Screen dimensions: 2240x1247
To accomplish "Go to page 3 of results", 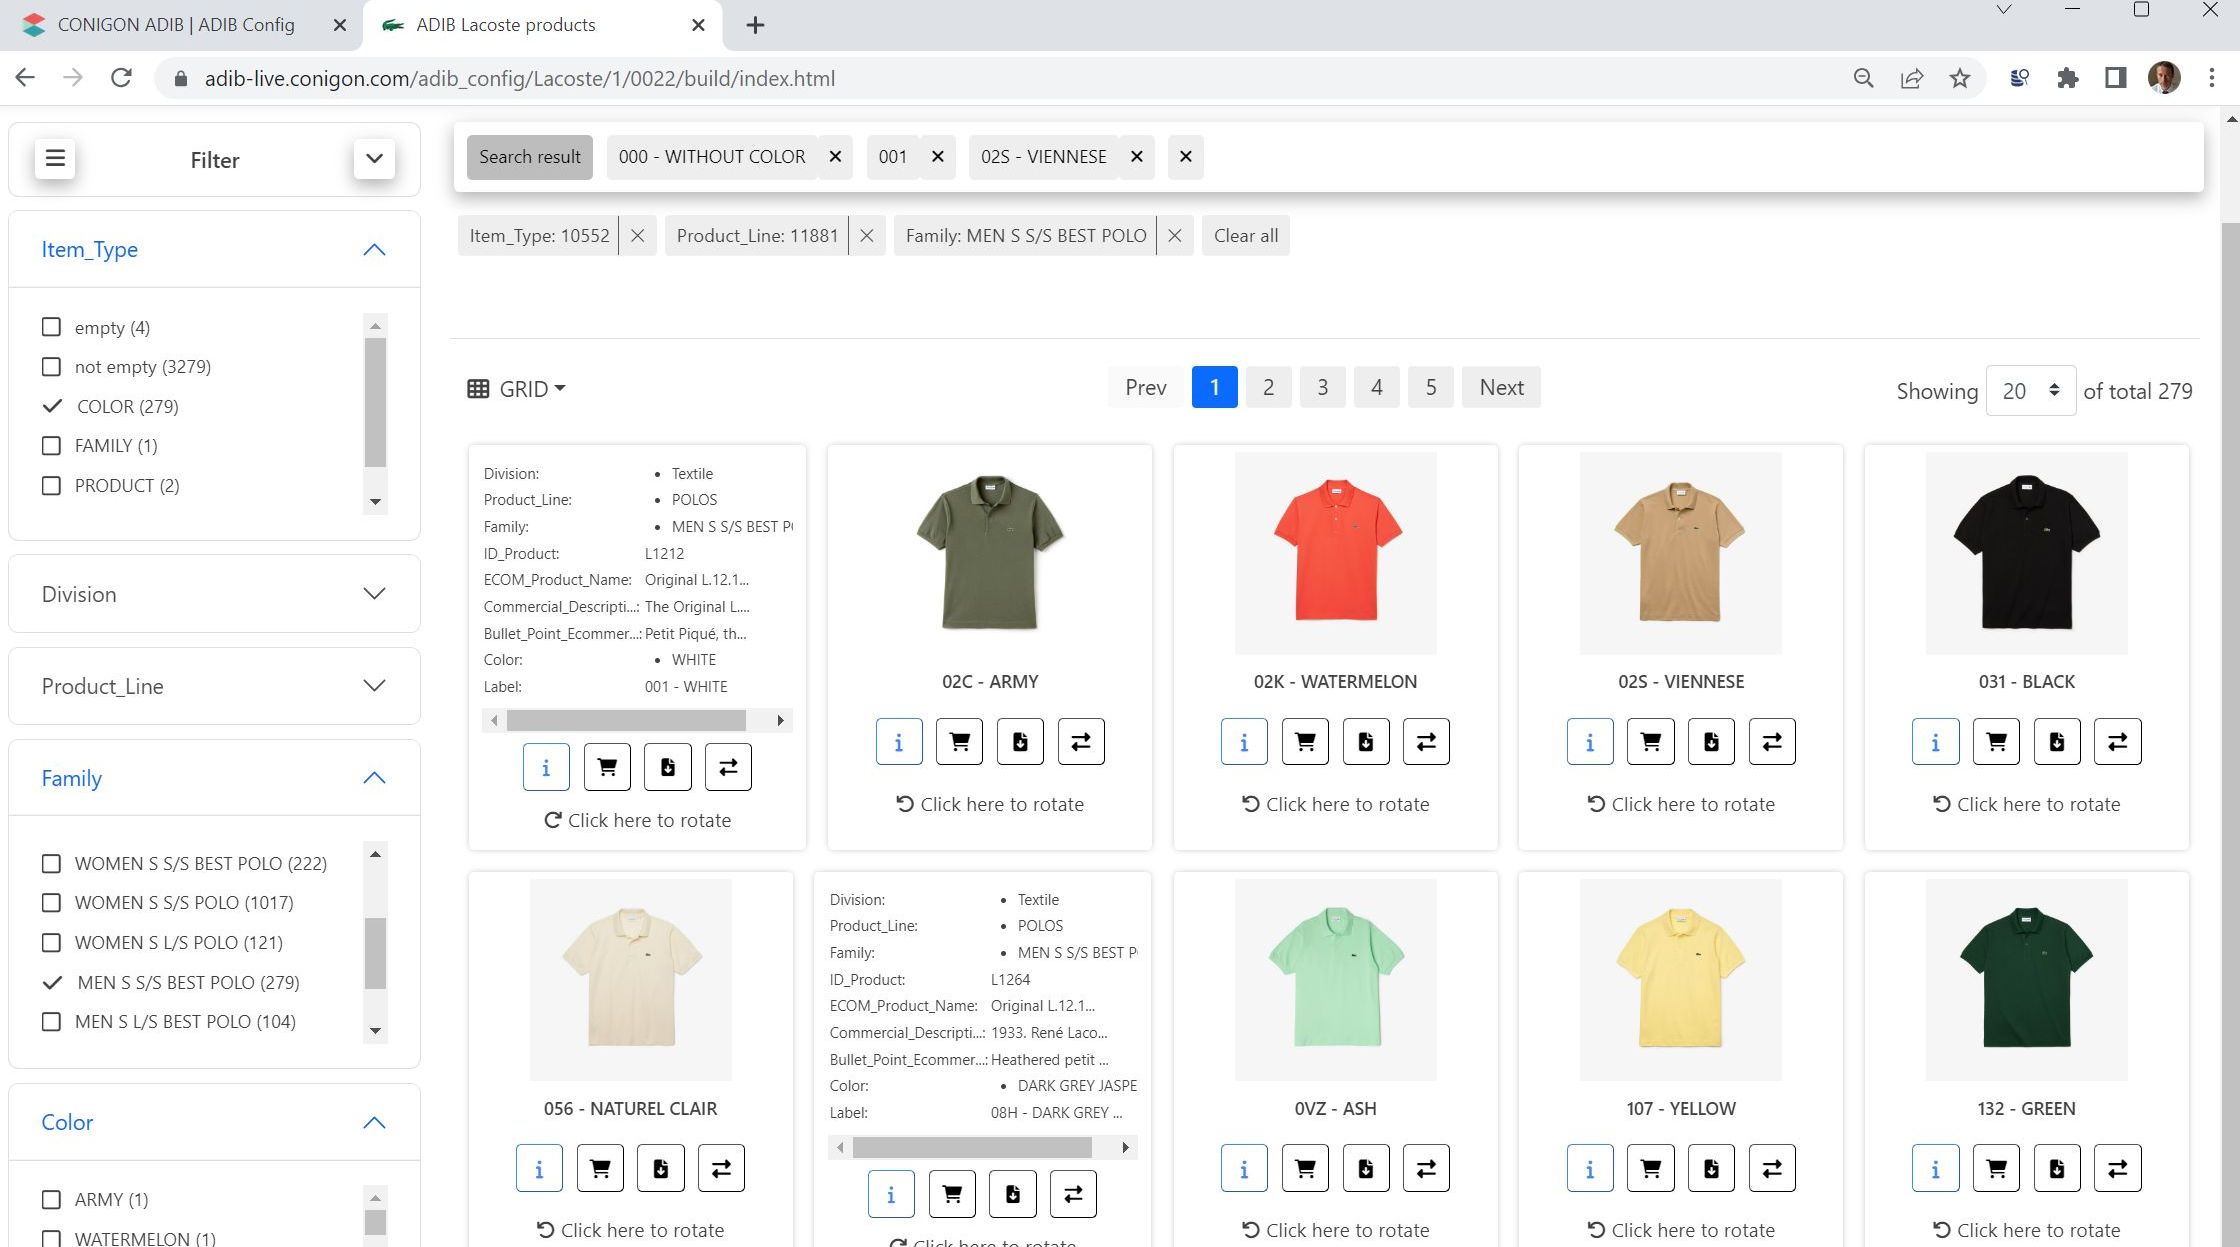I will pyautogui.click(x=1322, y=388).
